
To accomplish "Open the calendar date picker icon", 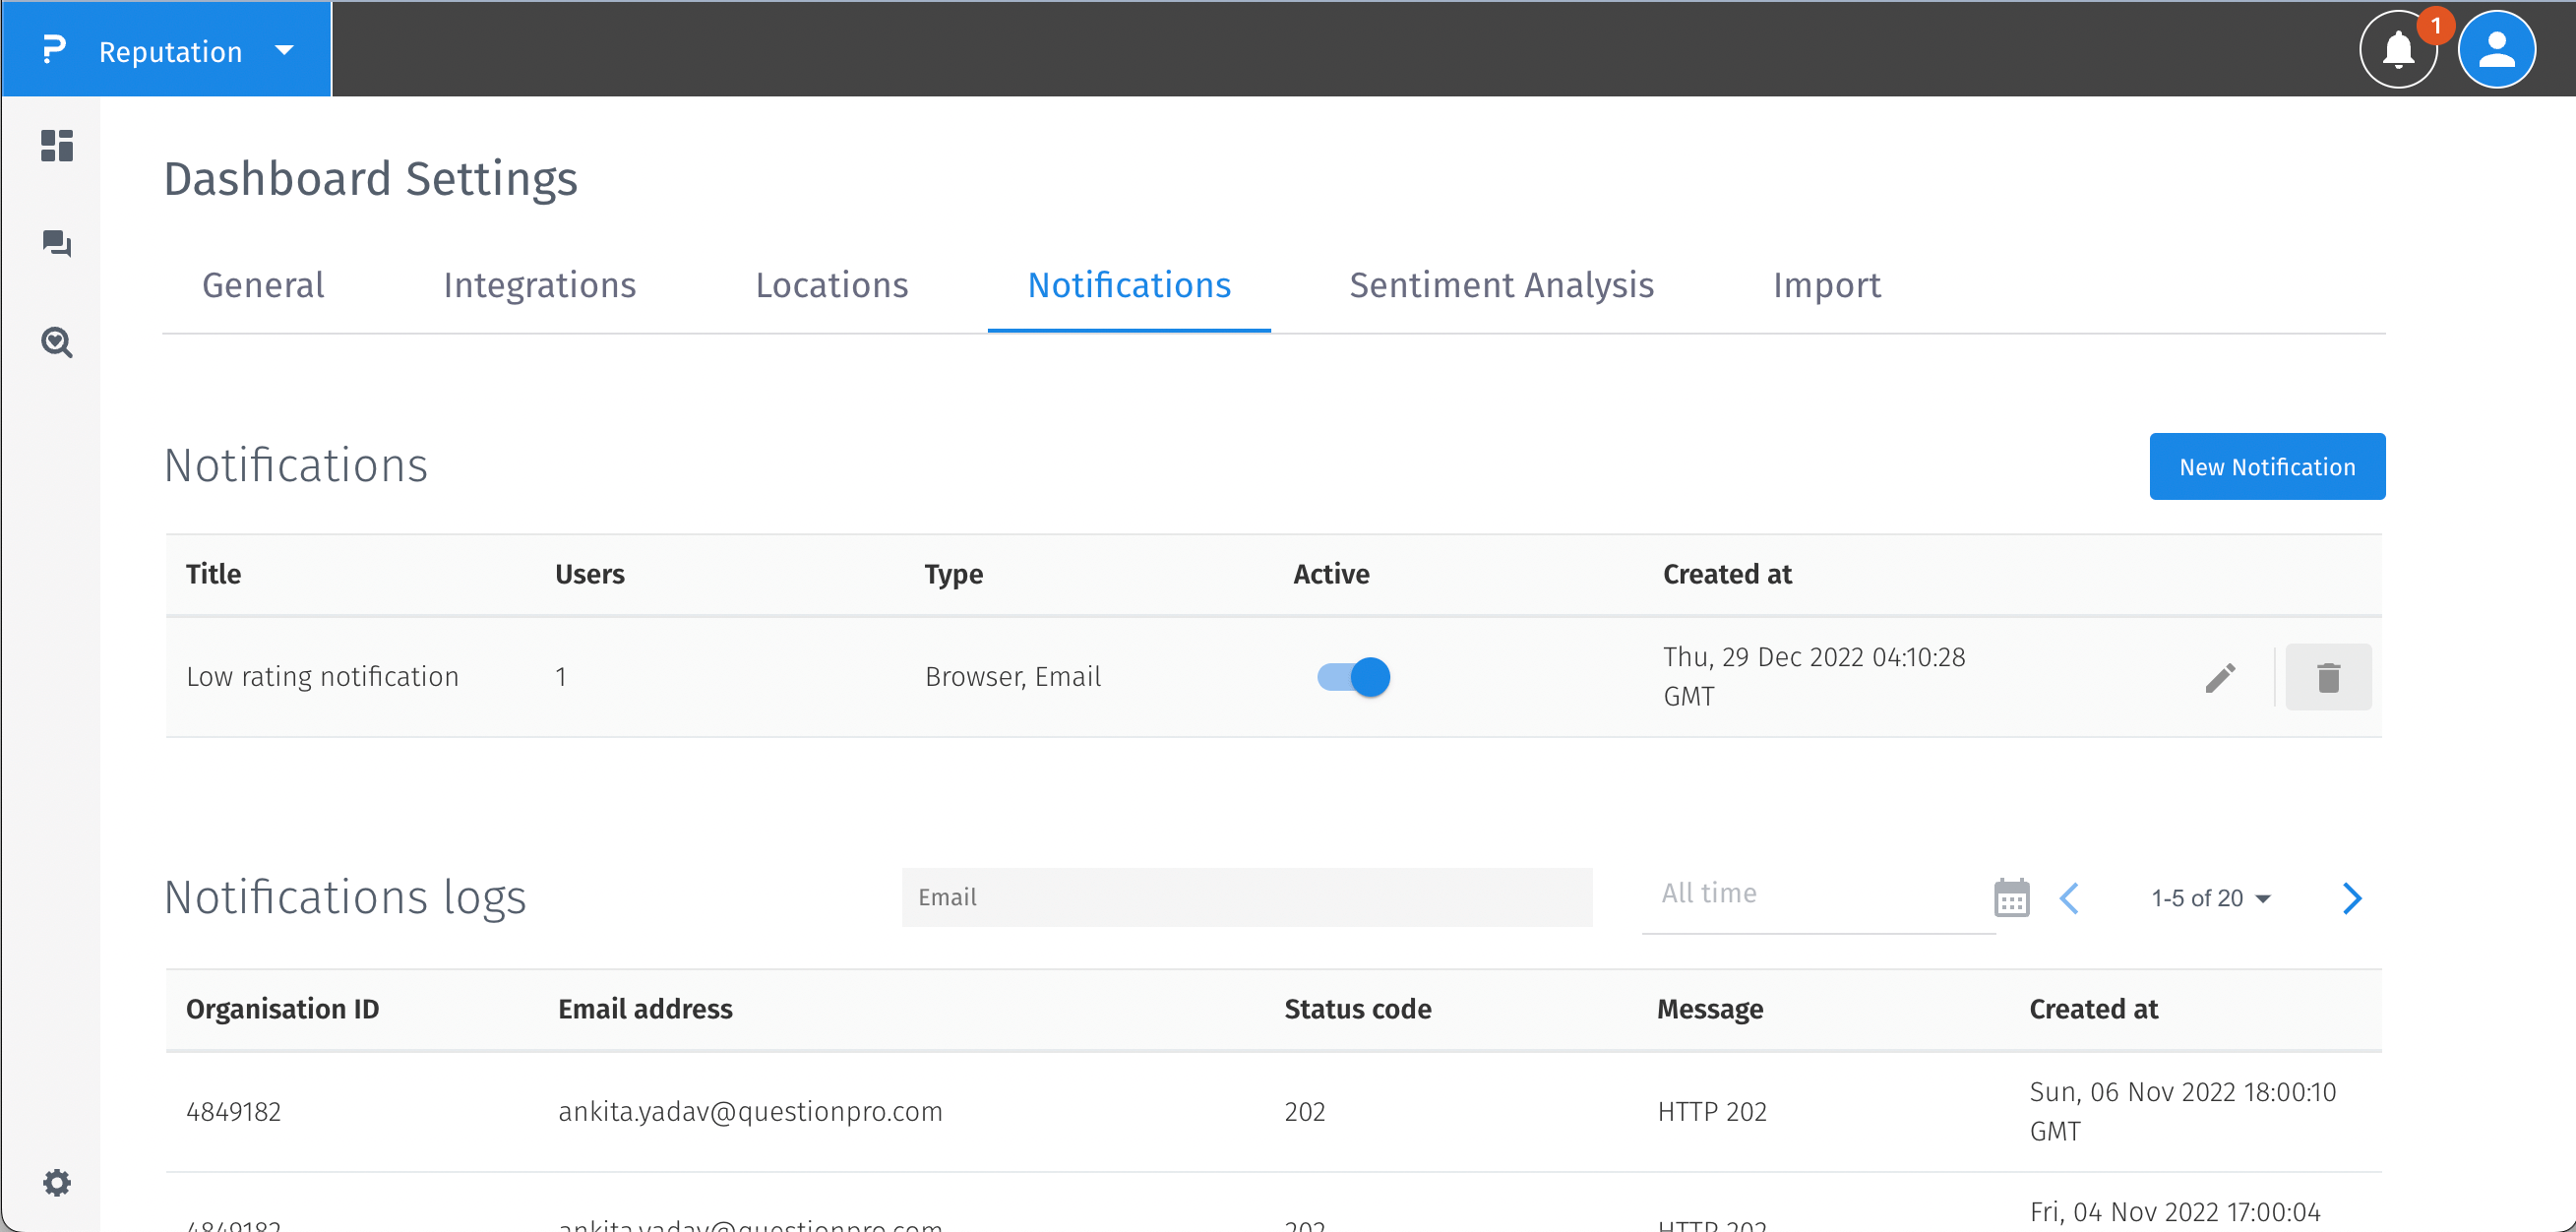I will pos(2011,898).
